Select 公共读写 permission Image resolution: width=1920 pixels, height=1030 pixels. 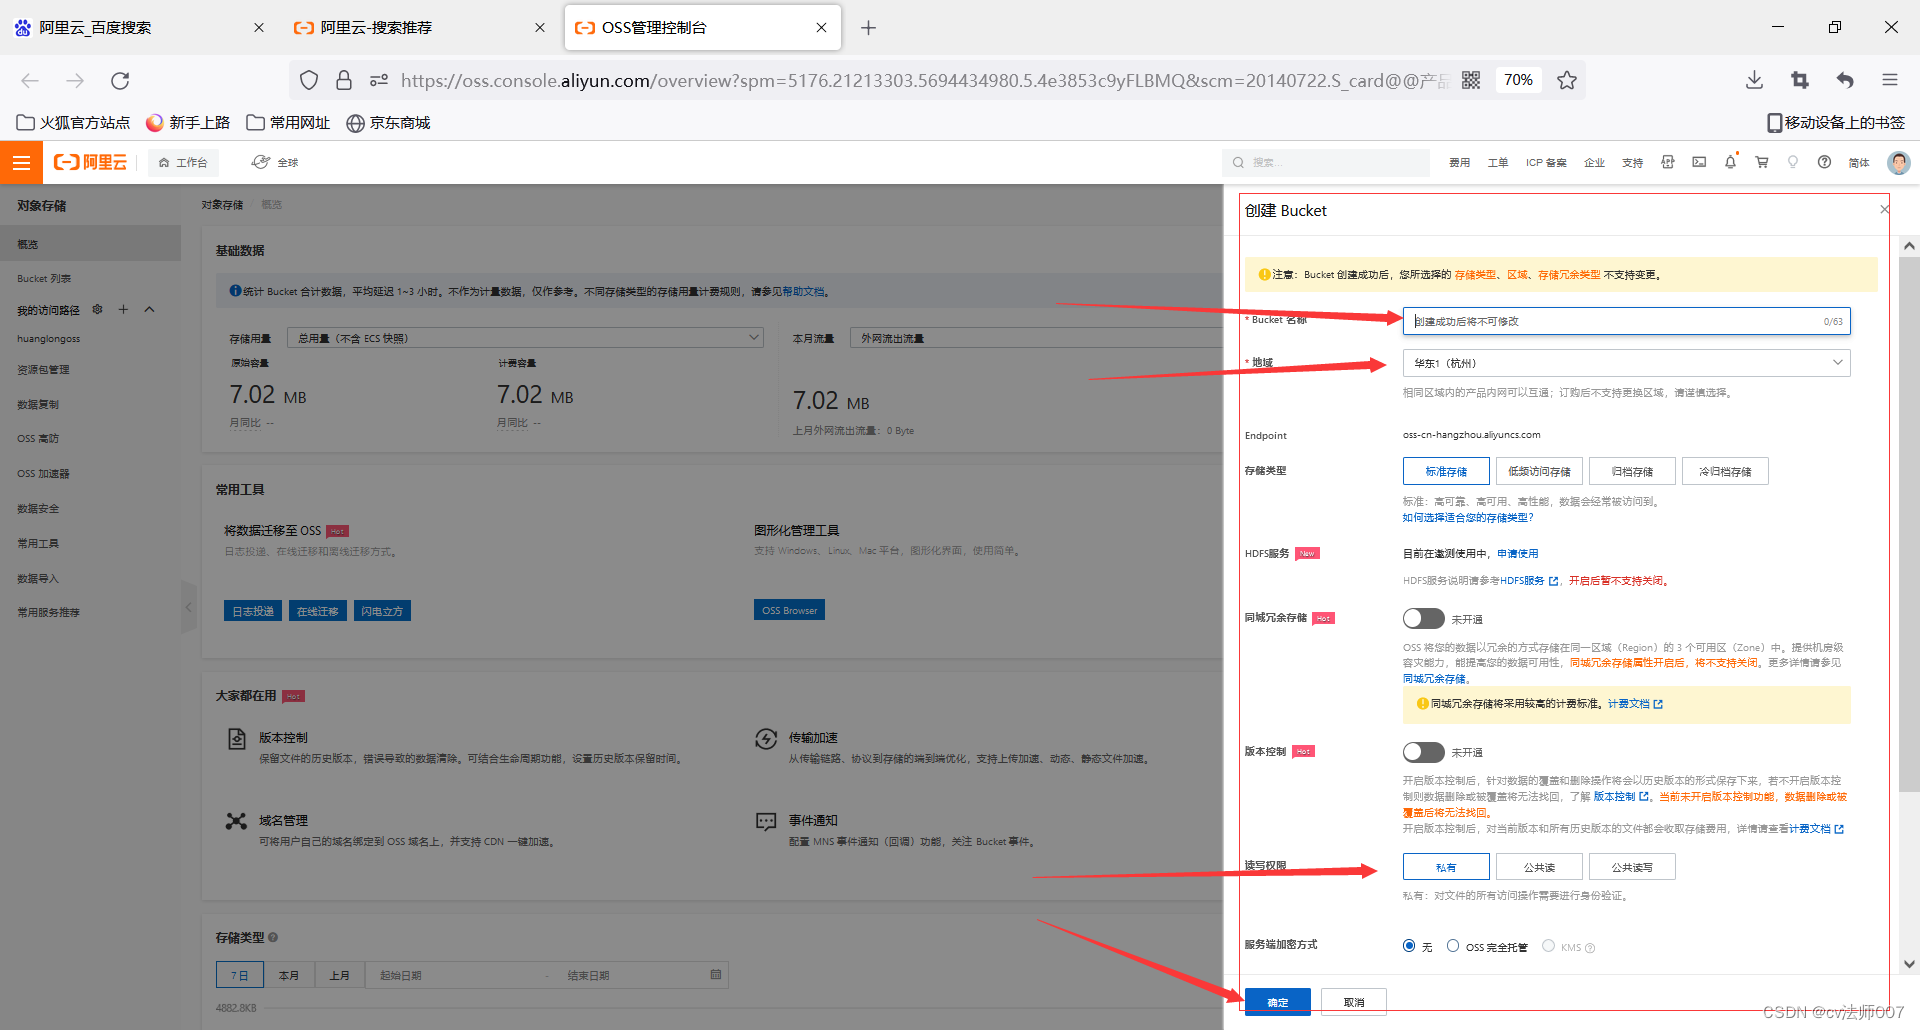[1632, 867]
